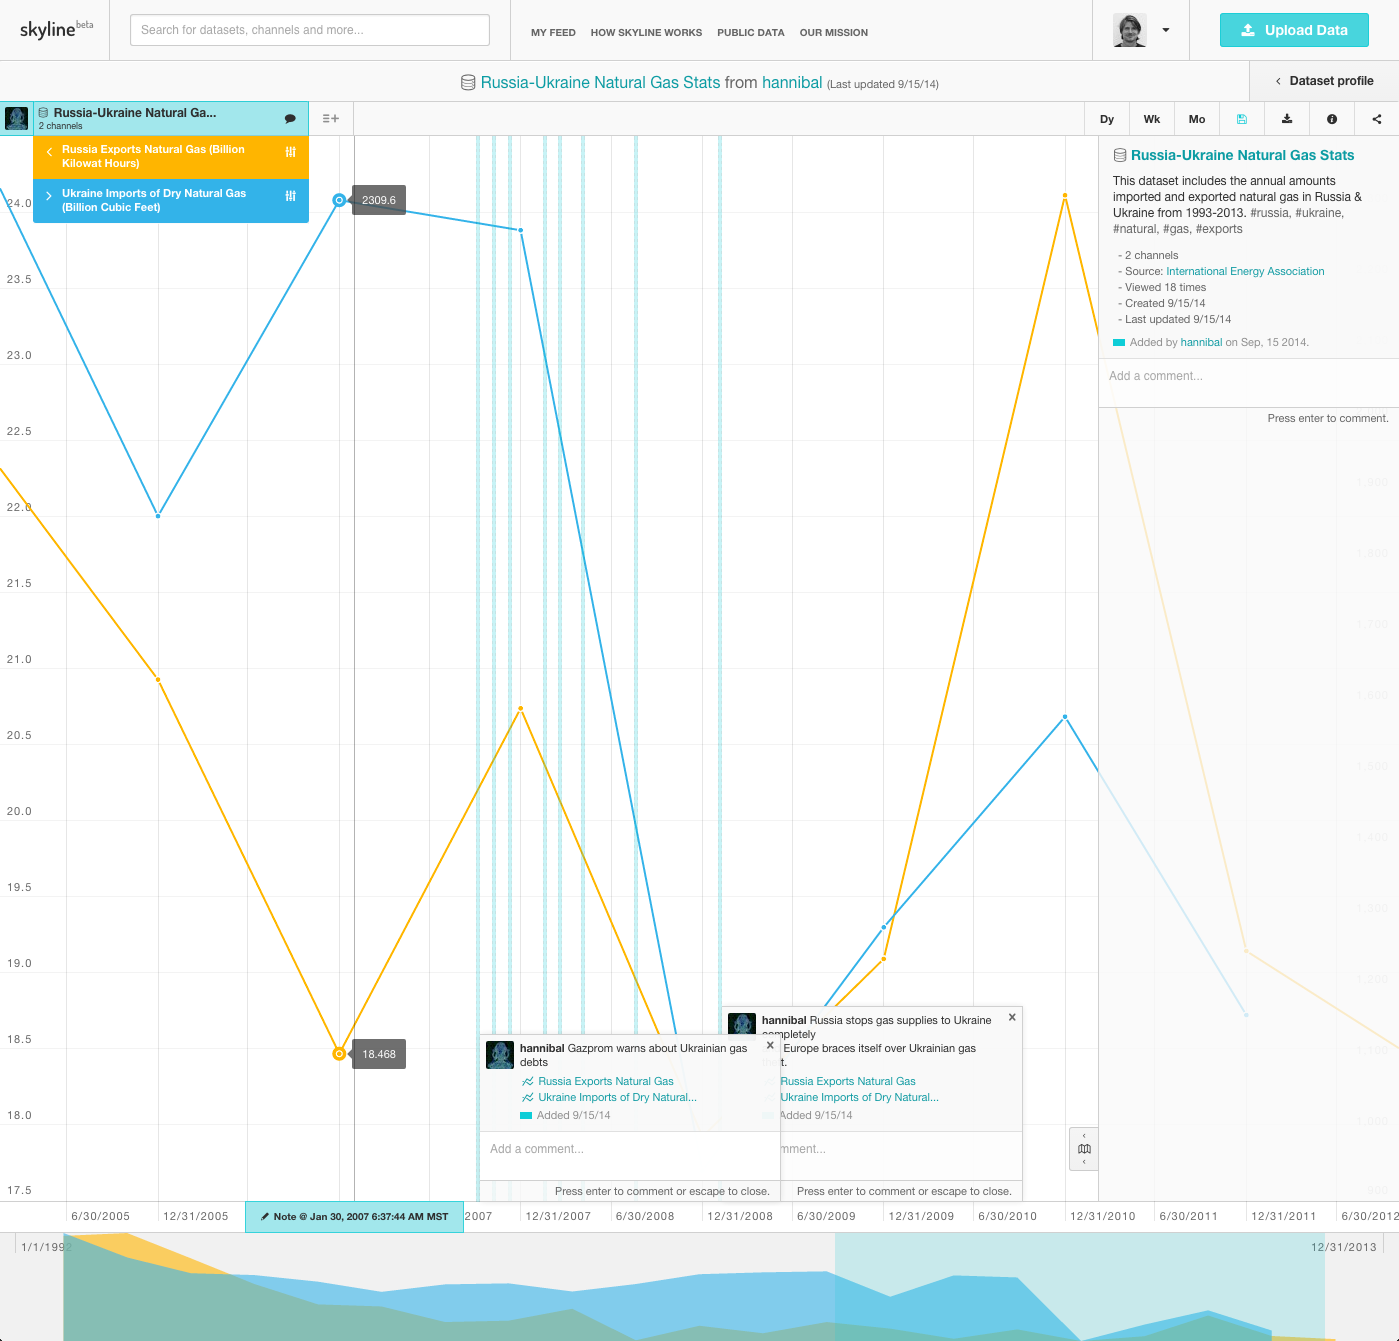
Task: Open hannibal link in Added by line
Action: click(x=1201, y=342)
